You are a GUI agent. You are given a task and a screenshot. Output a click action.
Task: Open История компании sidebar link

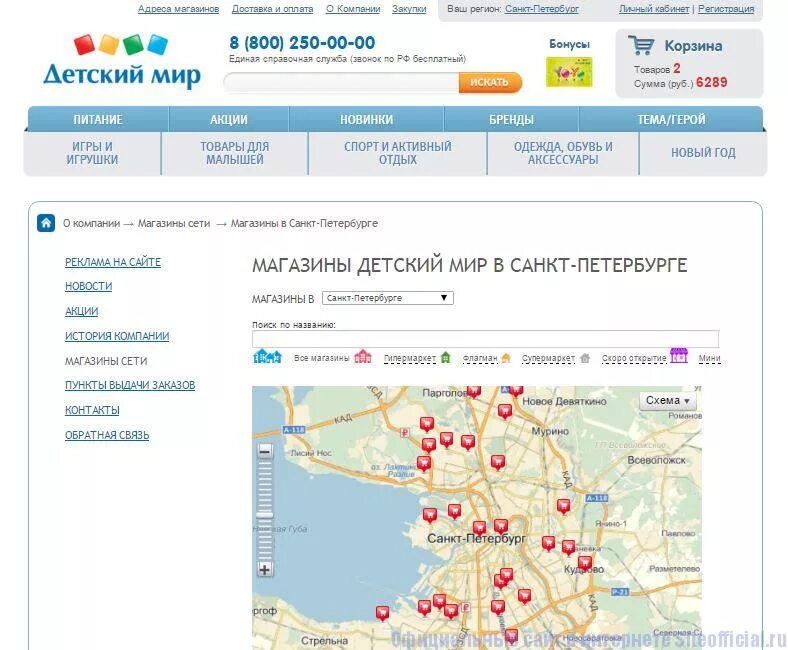coord(117,336)
